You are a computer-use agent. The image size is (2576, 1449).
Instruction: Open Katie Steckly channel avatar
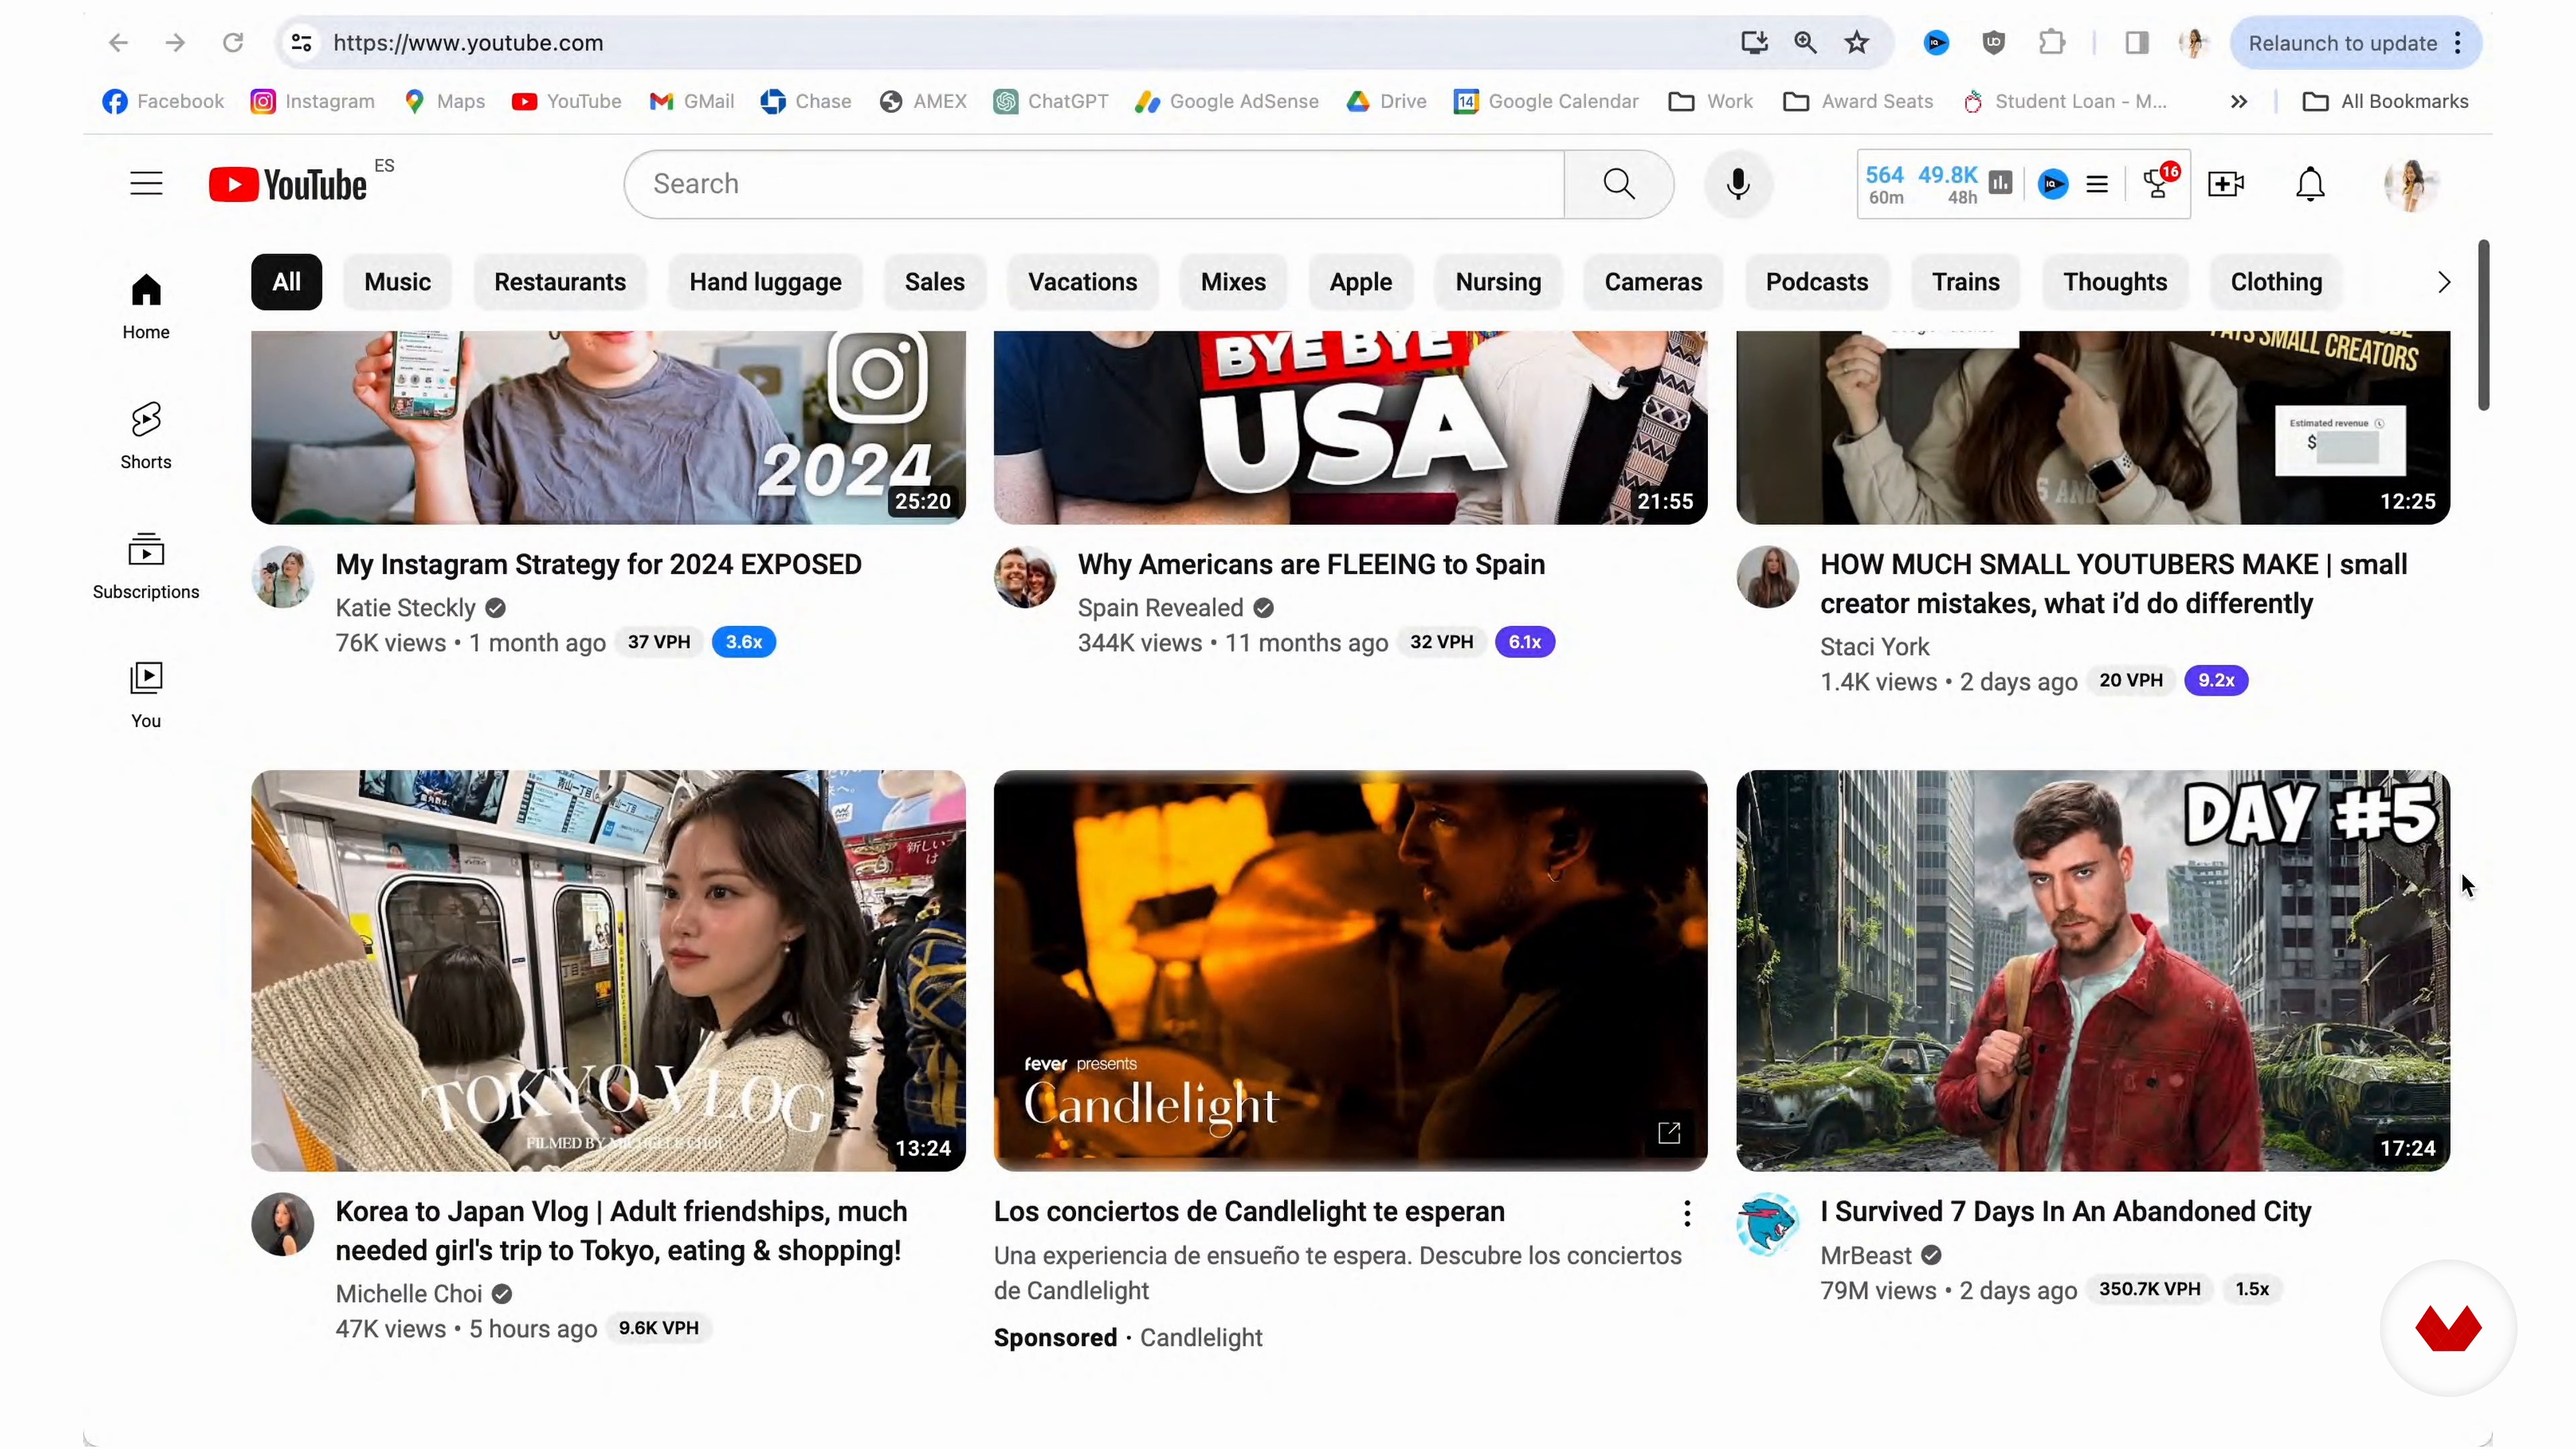click(x=282, y=577)
